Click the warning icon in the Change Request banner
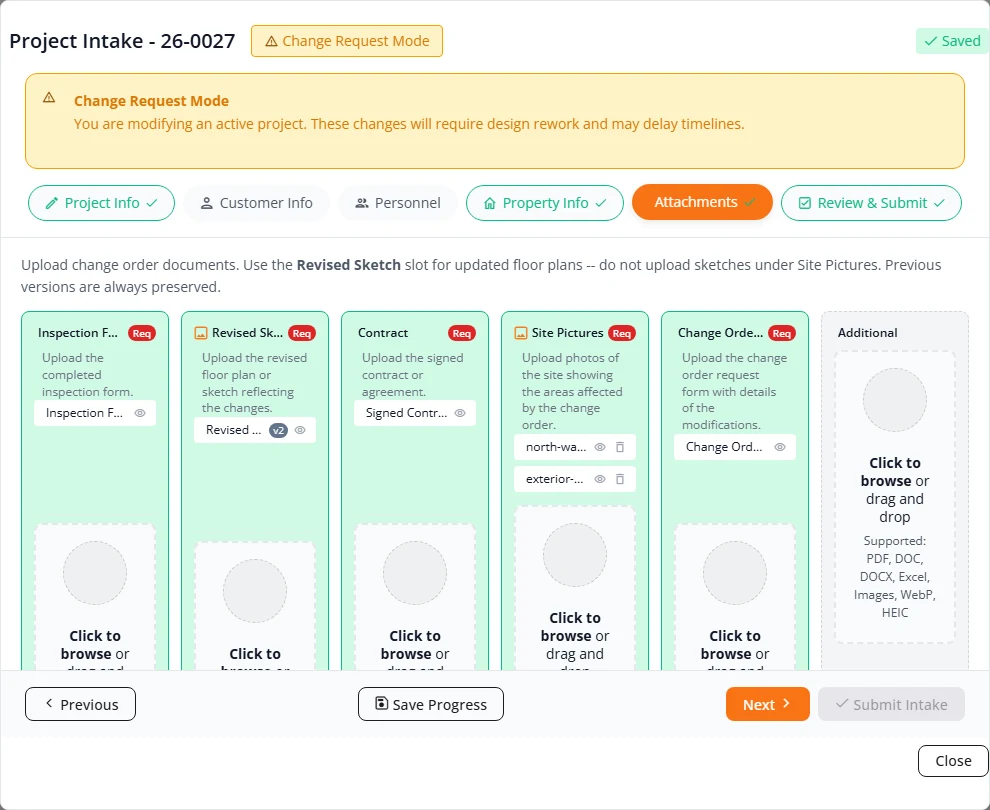Viewport: 990px width, 810px height. pos(49,98)
